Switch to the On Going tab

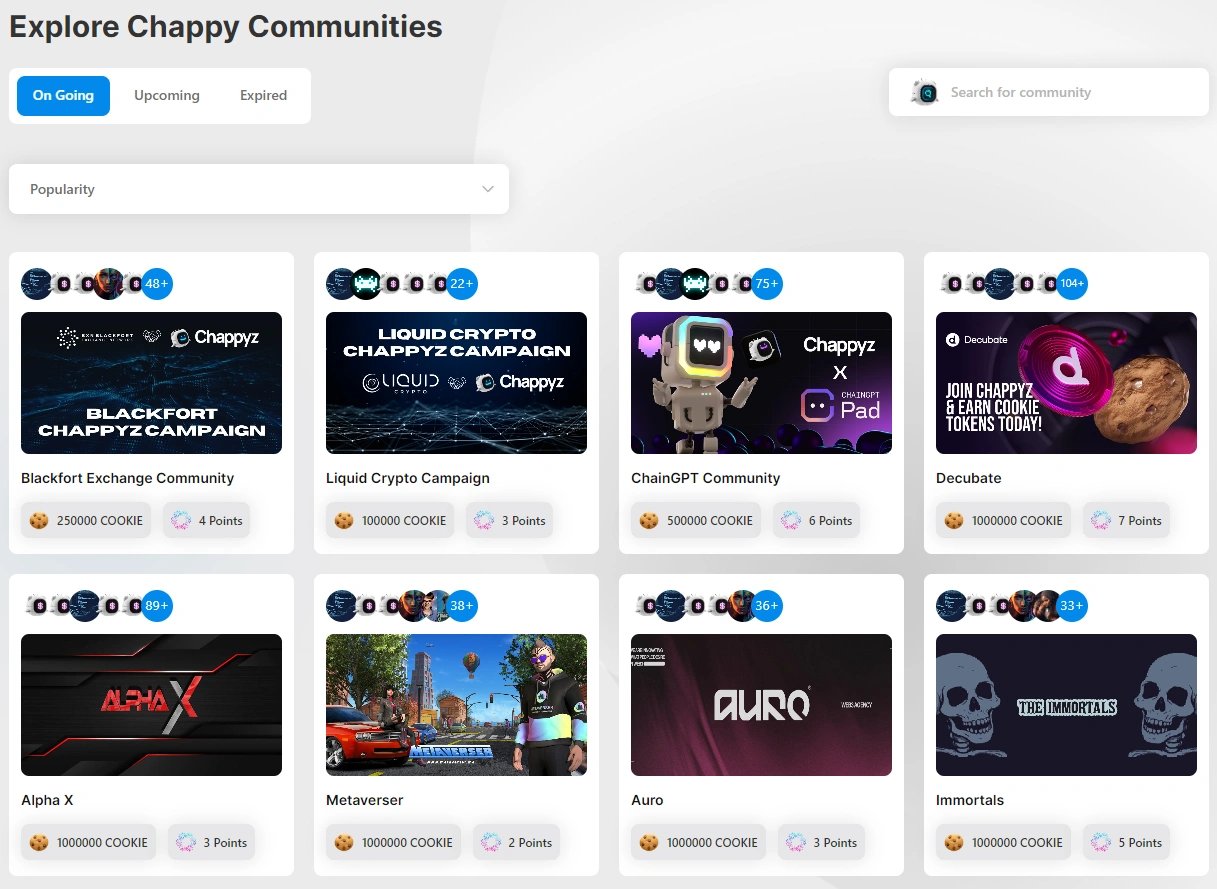coord(63,96)
